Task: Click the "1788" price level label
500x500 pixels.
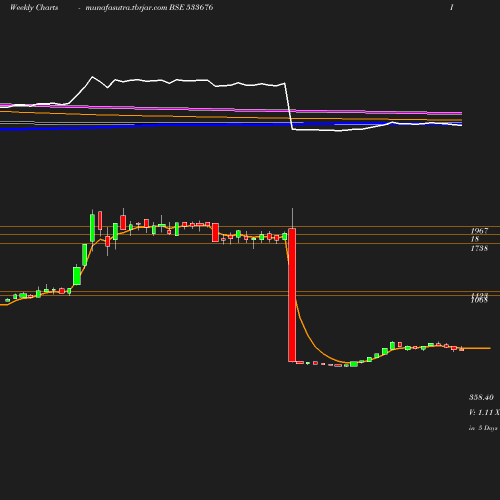Action: tap(479, 248)
